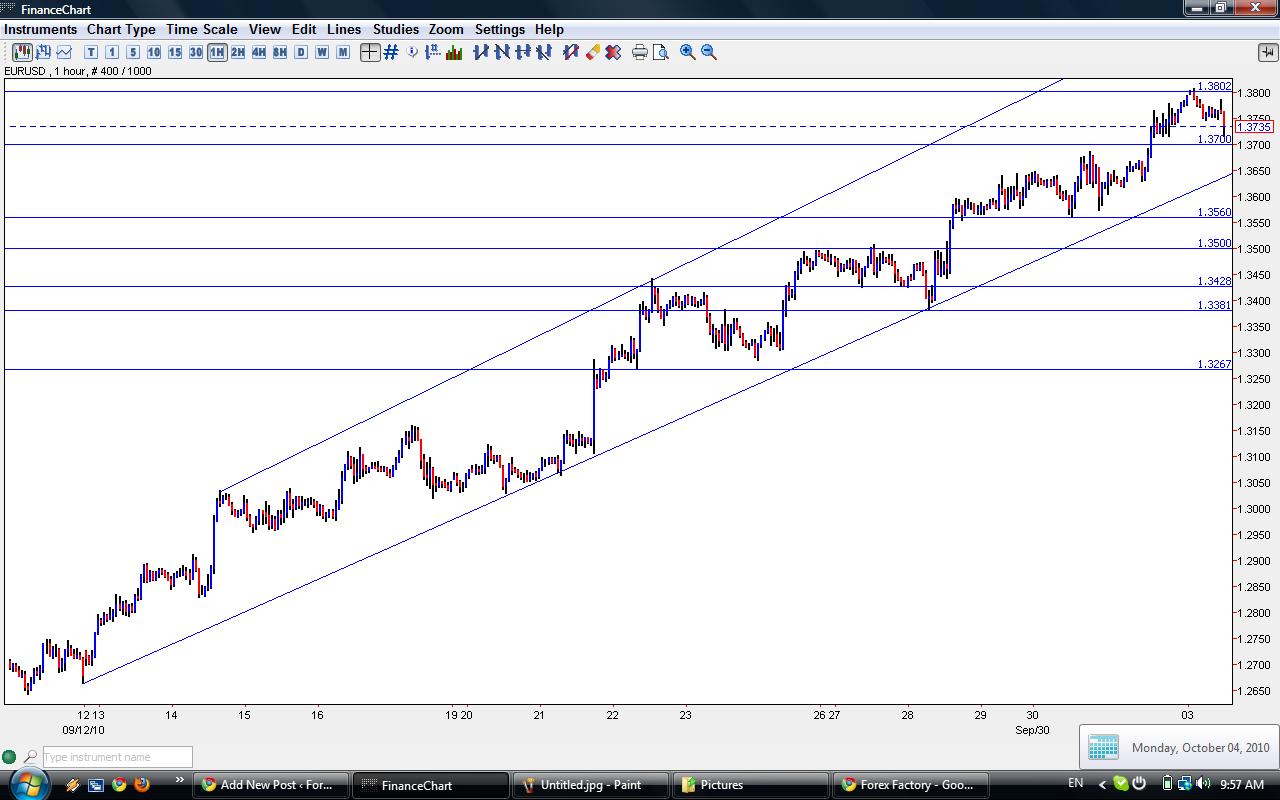The image size is (1280, 800).
Task: Click the 1.3267 horizontal line label
Action: pyautogui.click(x=1214, y=364)
